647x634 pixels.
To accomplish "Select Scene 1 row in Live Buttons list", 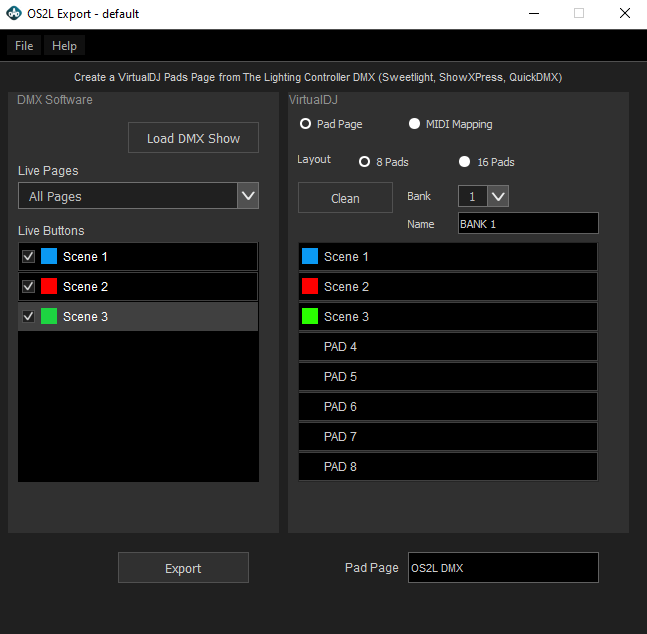I will click(138, 256).
